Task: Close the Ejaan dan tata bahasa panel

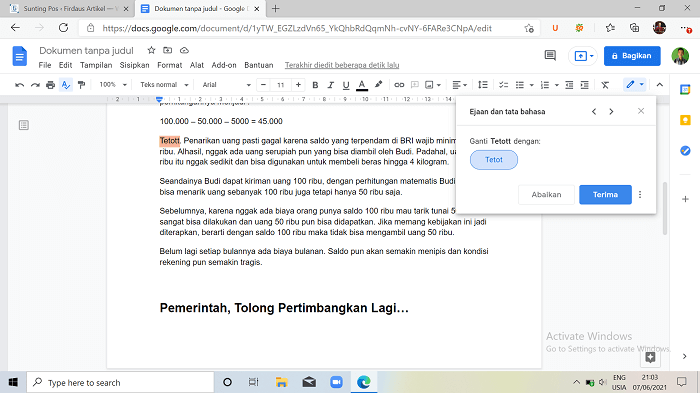Action: click(641, 111)
